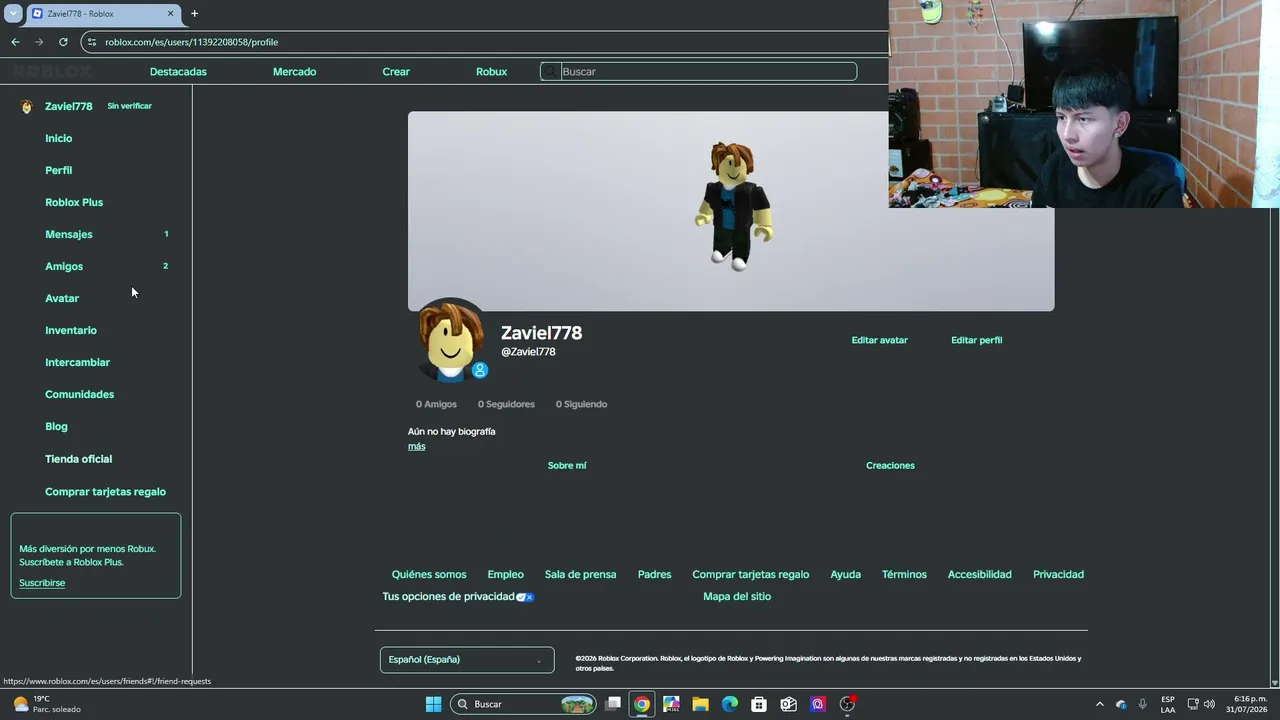1280x720 pixels.
Task: Click the Google Chrome taskbar icon
Action: click(642, 704)
